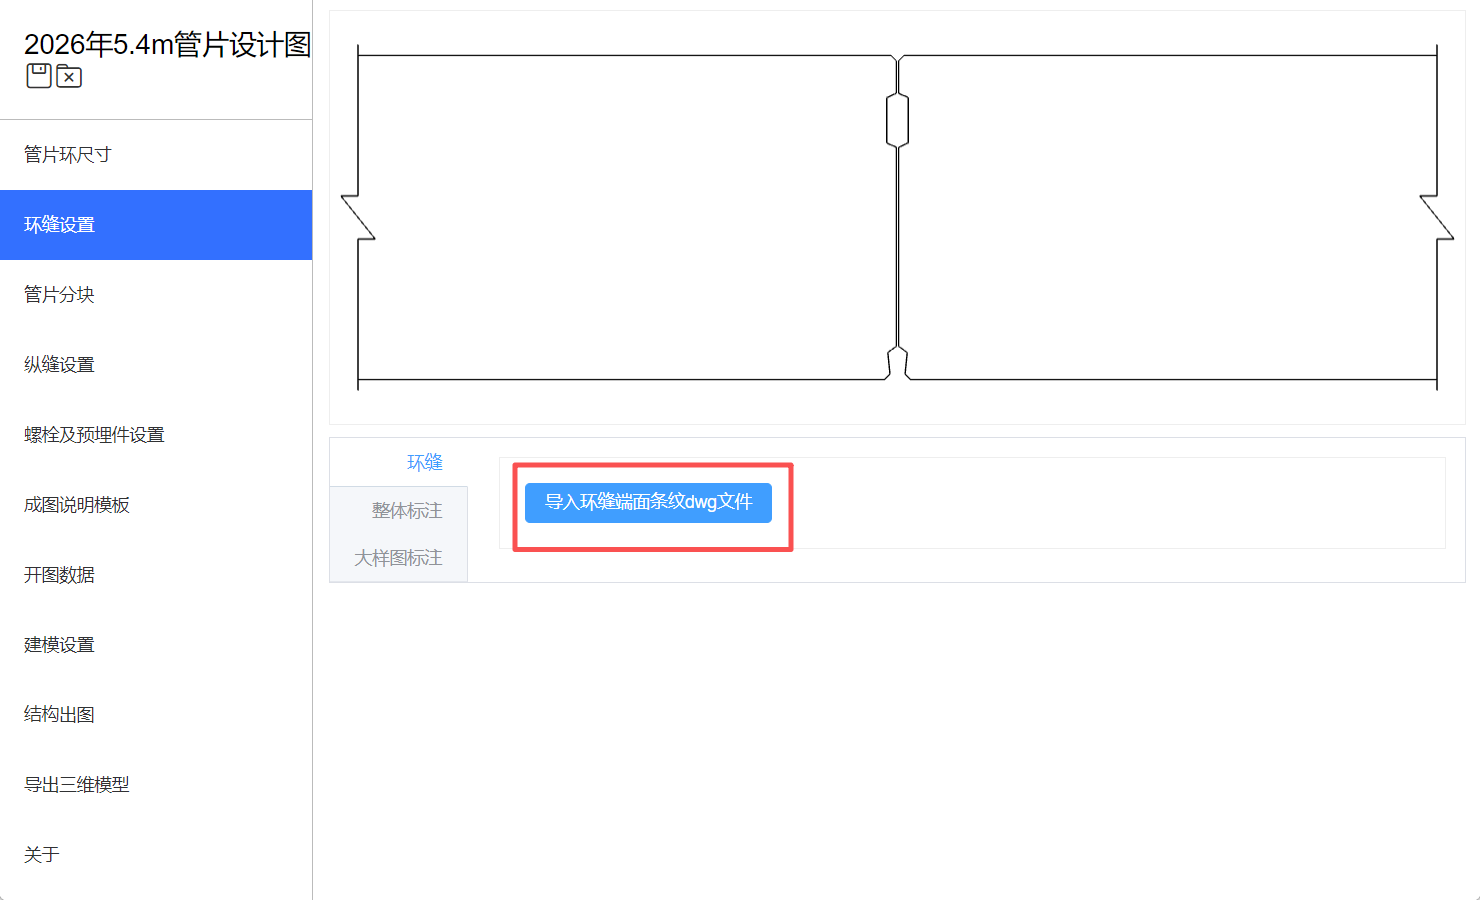Screen dimensions: 1480x900
Task: Choose 导出三维模型 in the sidebar
Action: tap(77, 785)
